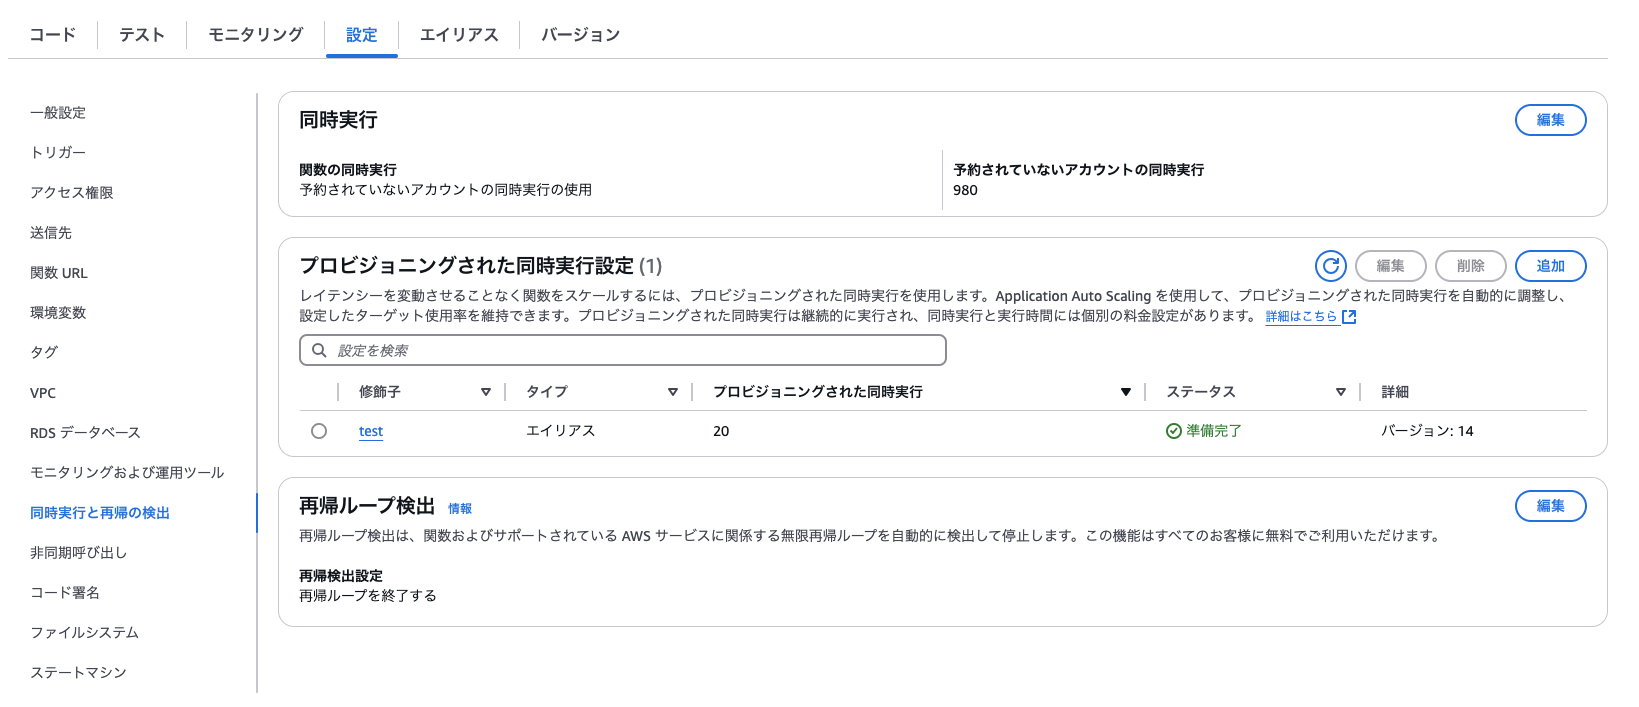Click the 情報 link beside 再帰ループ検出
This screenshot has width=1639, height=707.
tap(460, 509)
